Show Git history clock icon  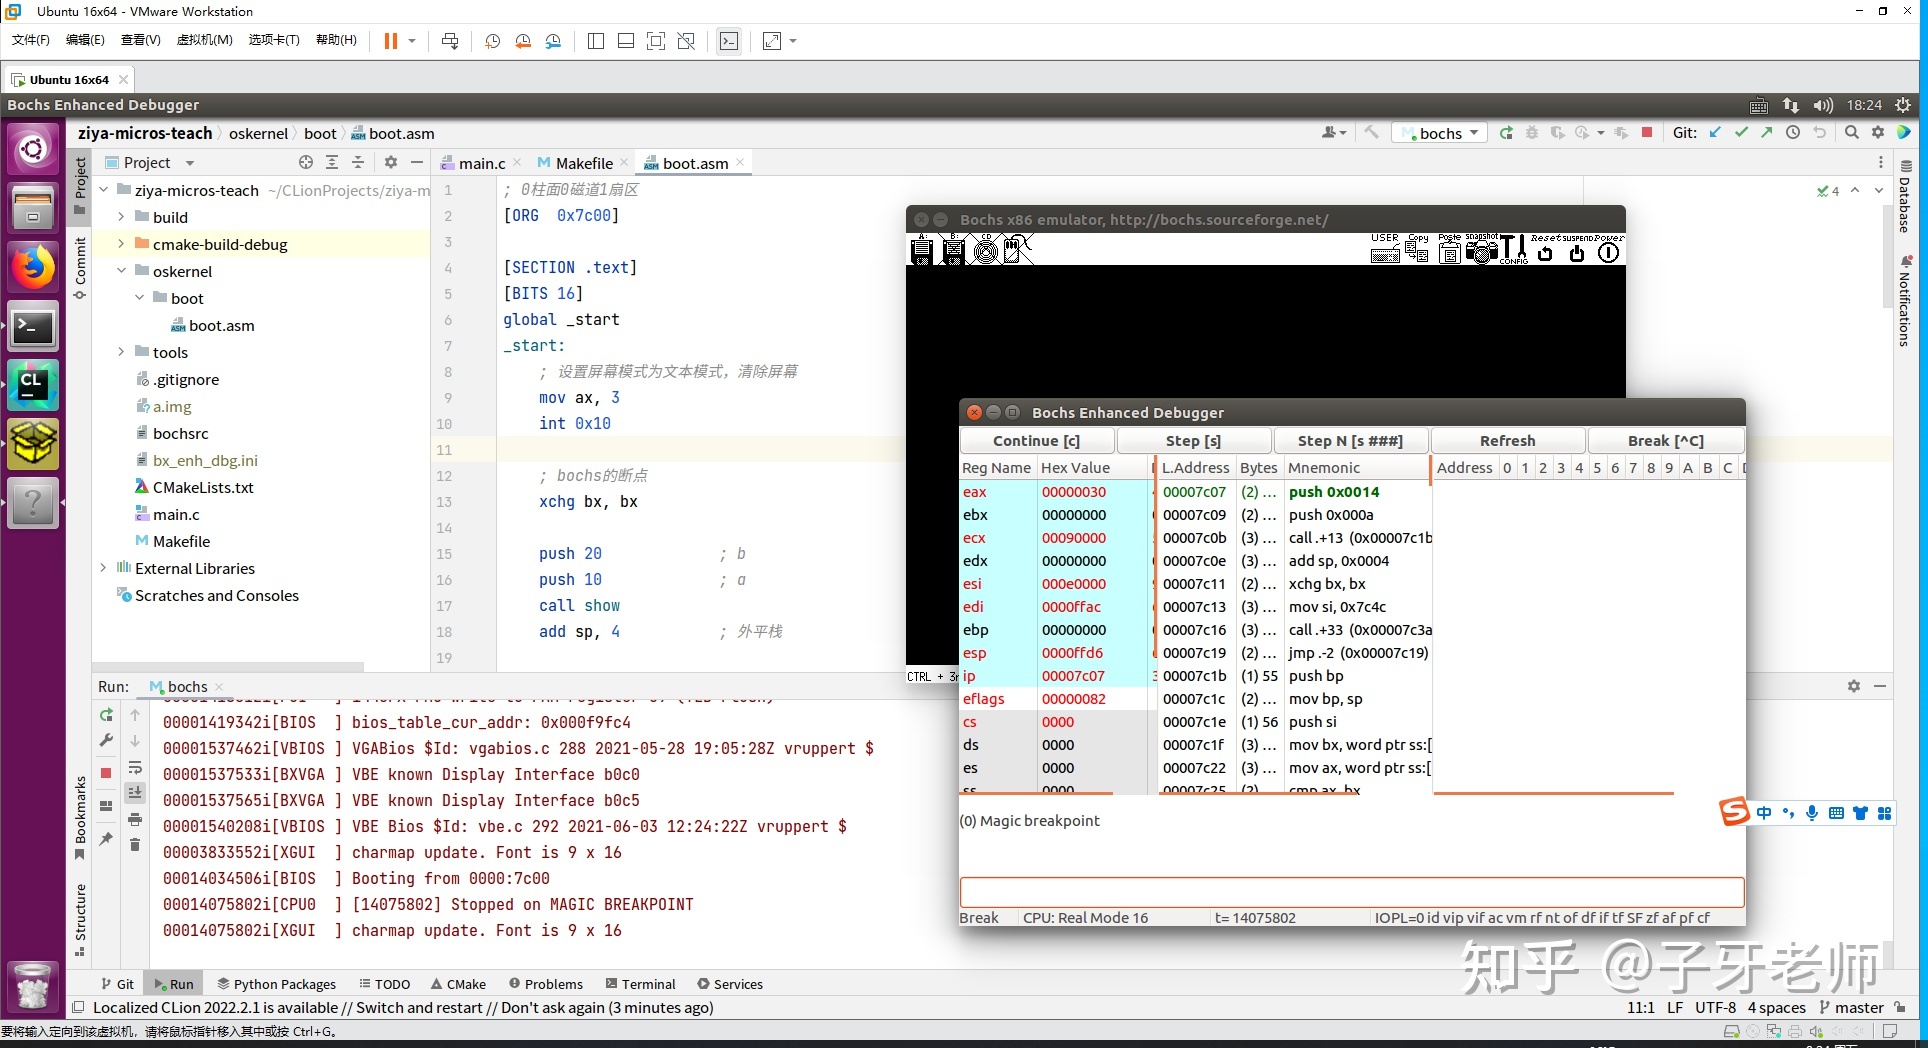(x=1793, y=133)
